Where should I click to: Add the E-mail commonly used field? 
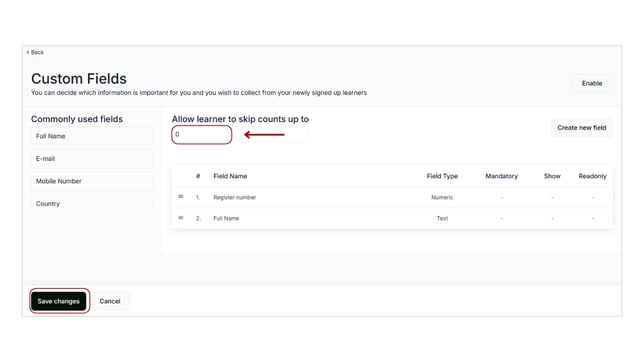[x=92, y=159]
